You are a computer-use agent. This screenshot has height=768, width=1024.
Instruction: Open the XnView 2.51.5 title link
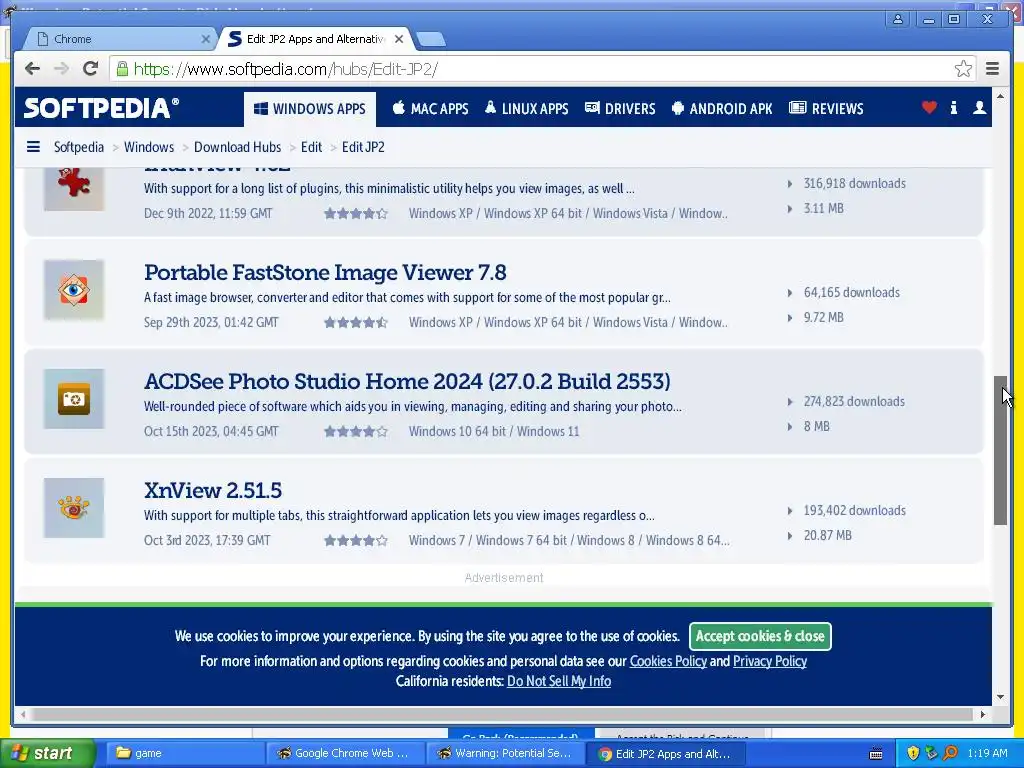[213, 490]
